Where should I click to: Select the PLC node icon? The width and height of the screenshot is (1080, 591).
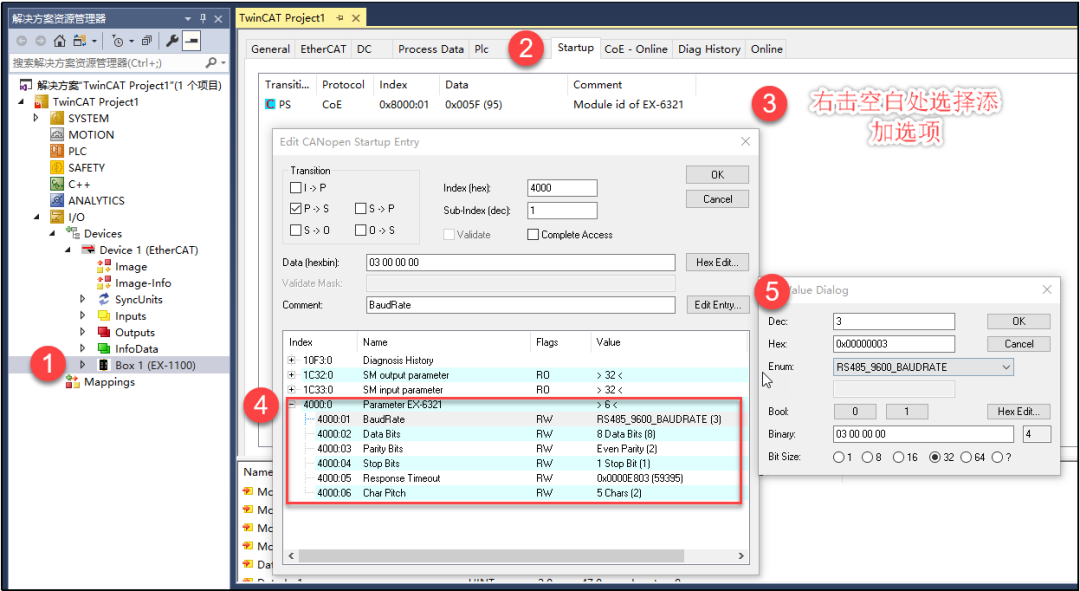click(57, 152)
